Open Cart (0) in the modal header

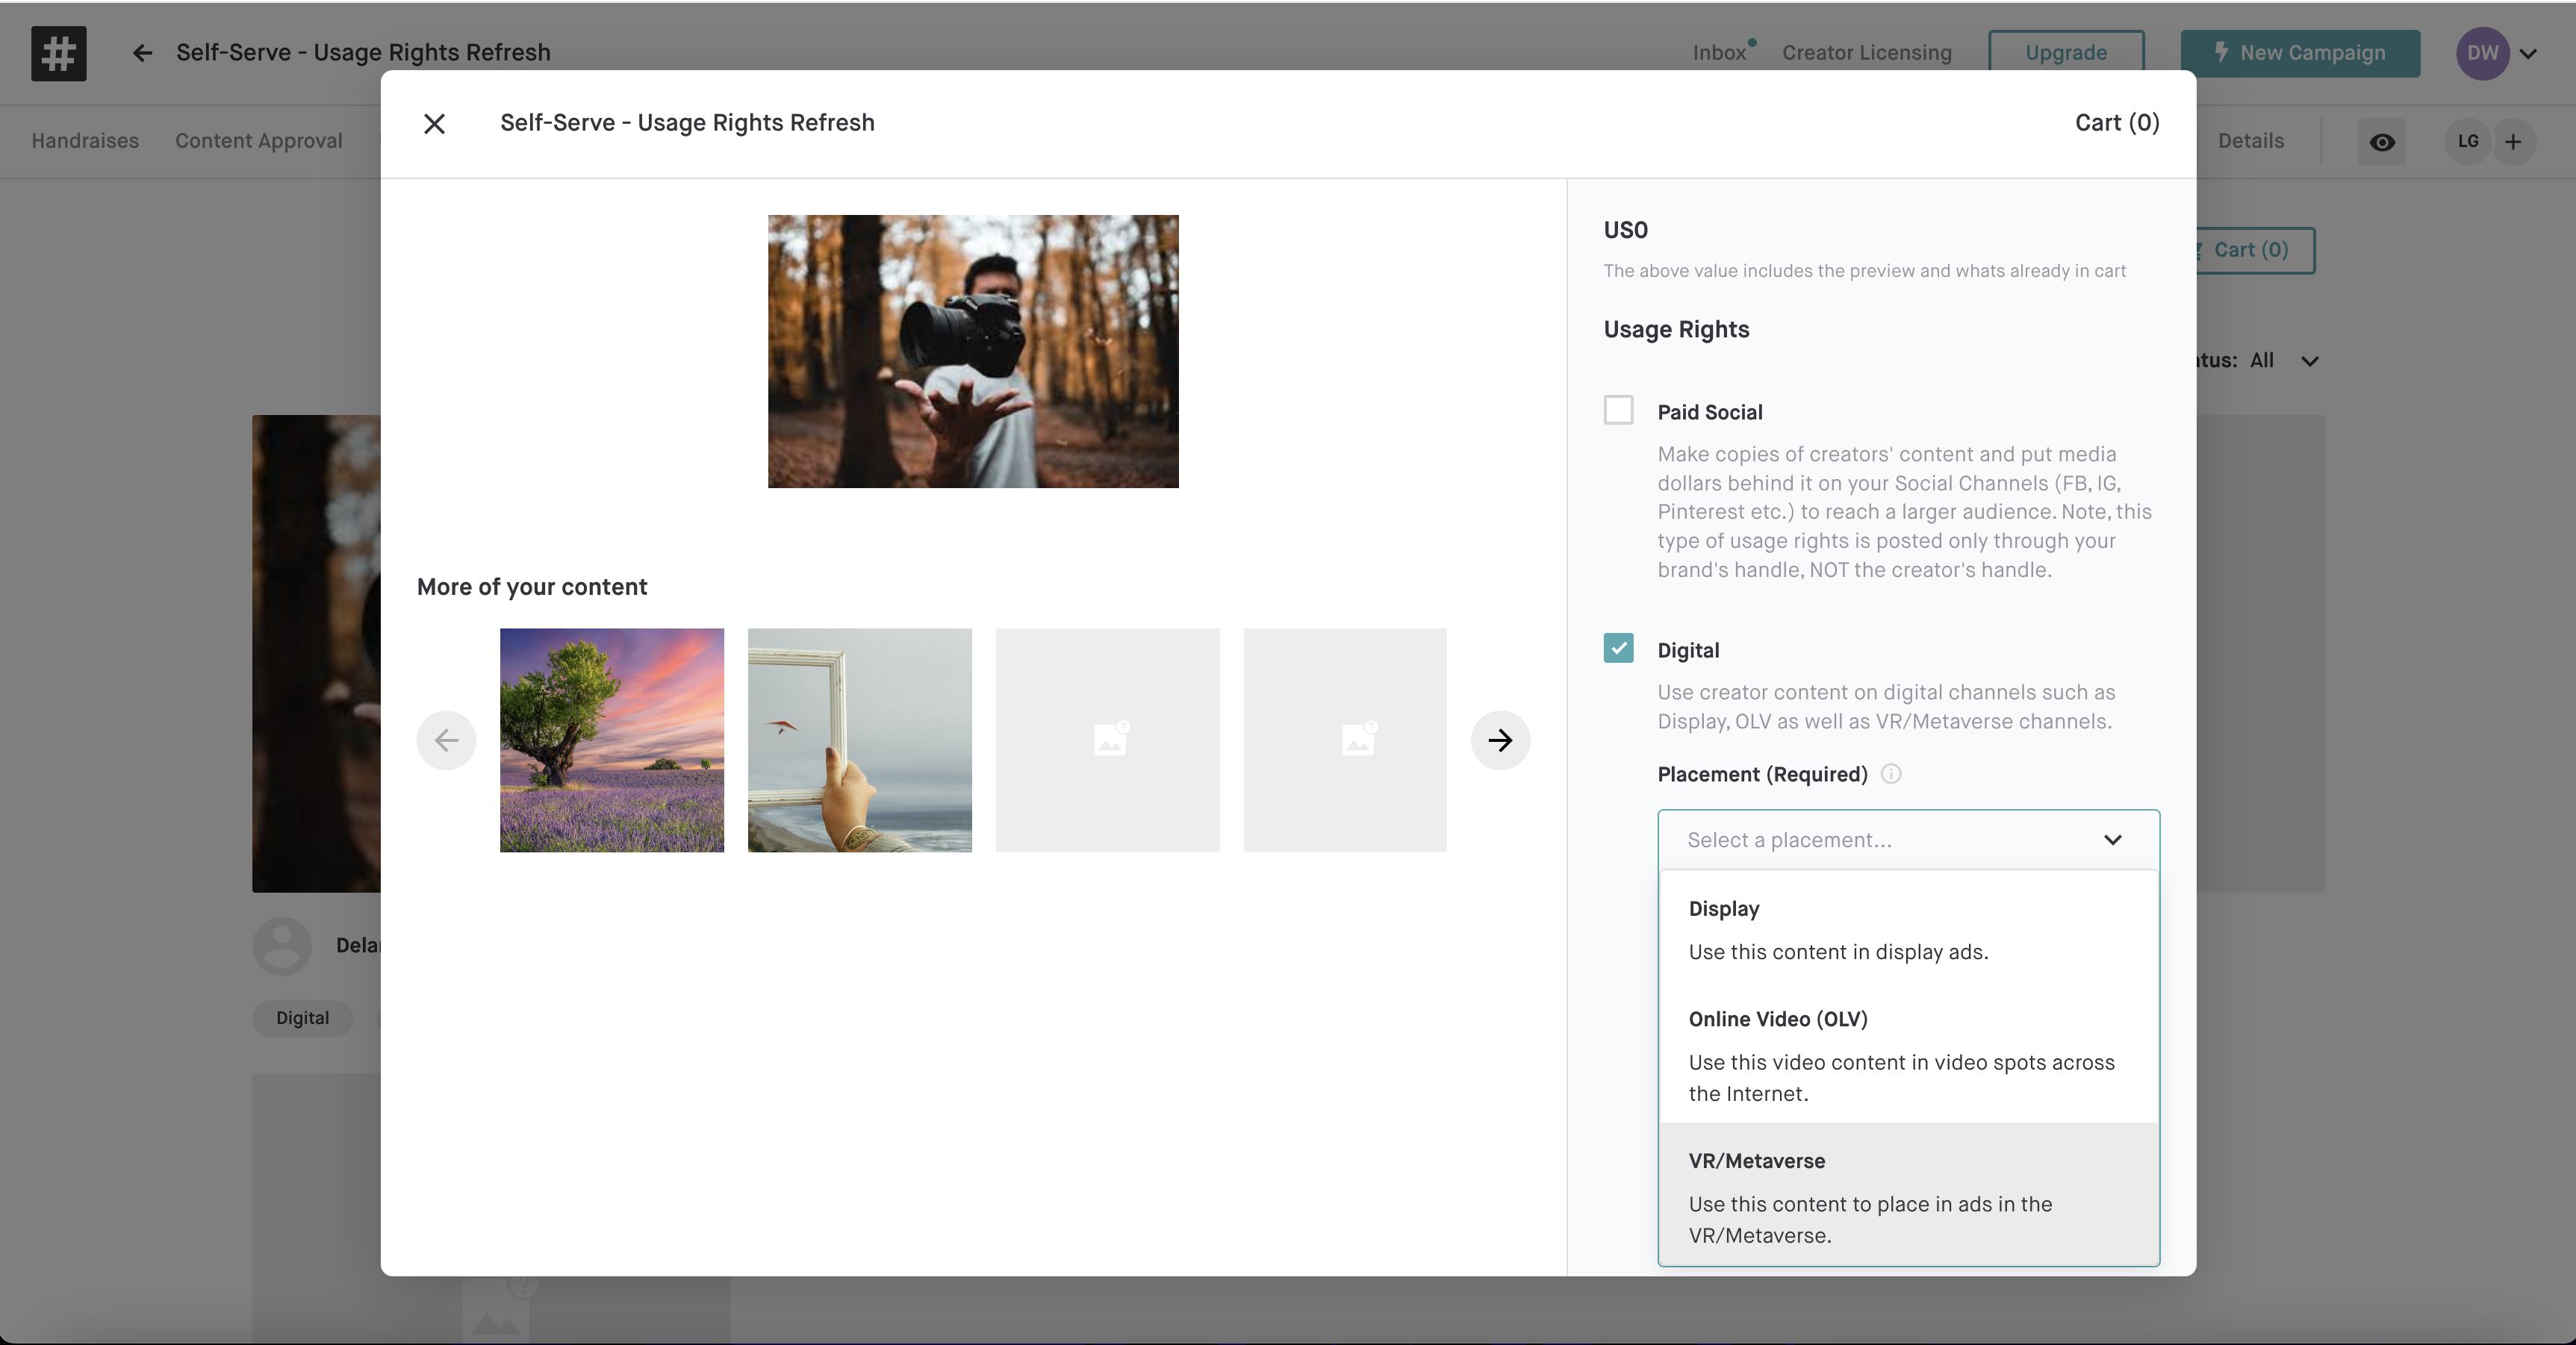[x=2116, y=123]
